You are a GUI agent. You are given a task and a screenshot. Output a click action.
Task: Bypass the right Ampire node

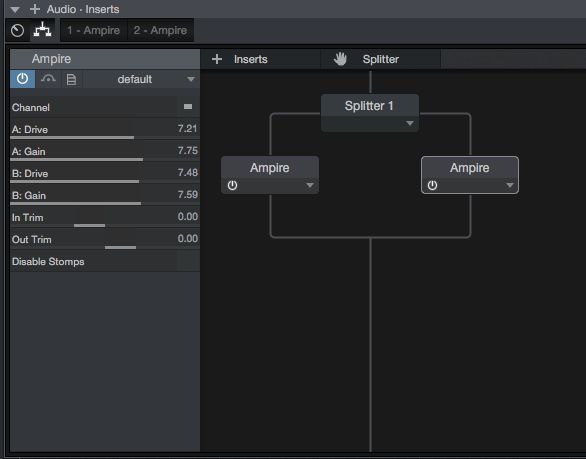(x=432, y=185)
